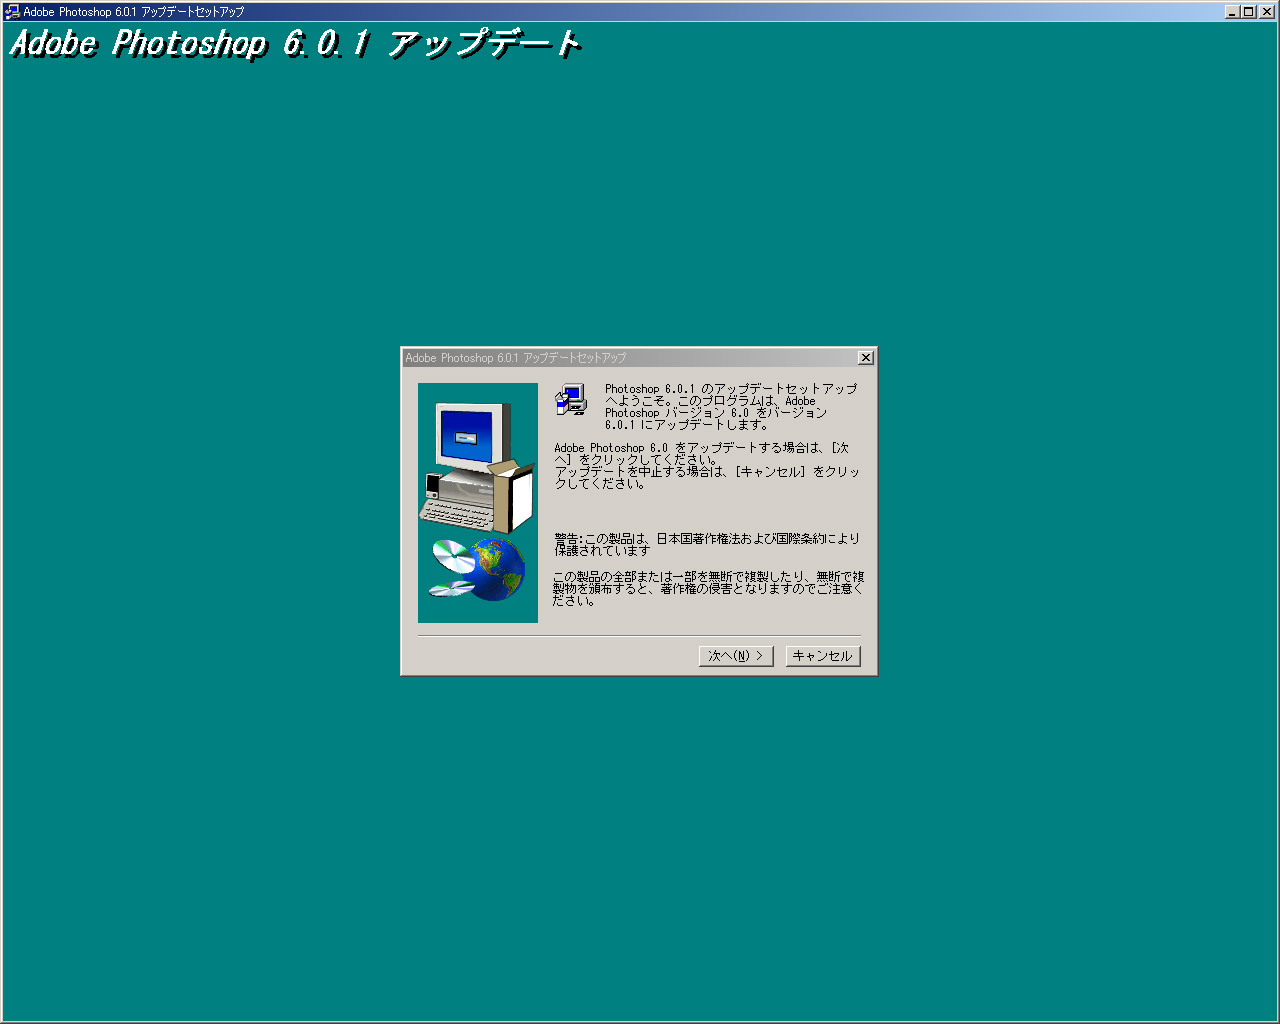Maximize the main setup window
This screenshot has width=1280, height=1024.
(1247, 12)
